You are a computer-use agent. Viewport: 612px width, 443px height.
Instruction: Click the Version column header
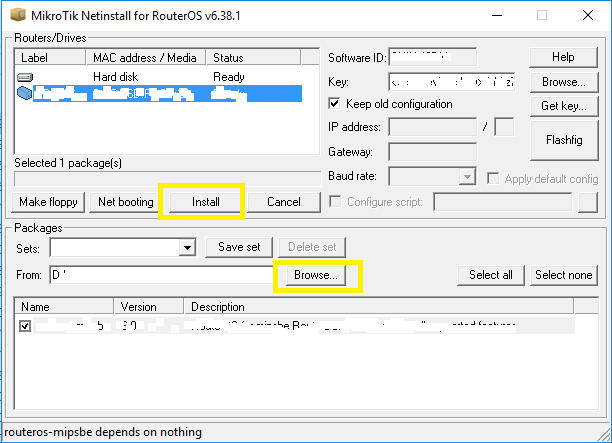[149, 307]
